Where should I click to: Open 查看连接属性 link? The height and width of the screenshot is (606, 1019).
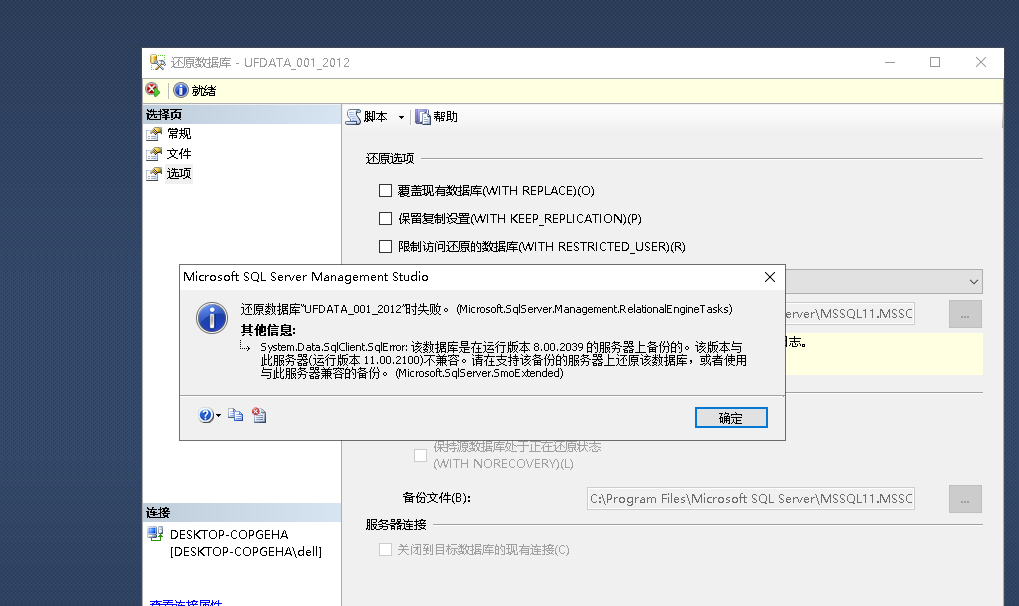186,602
